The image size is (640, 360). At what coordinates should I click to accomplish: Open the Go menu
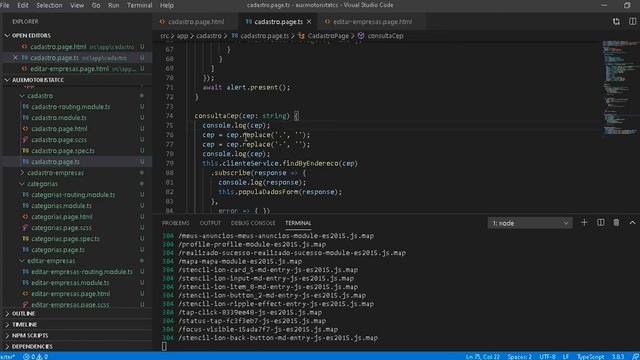(96, 5)
